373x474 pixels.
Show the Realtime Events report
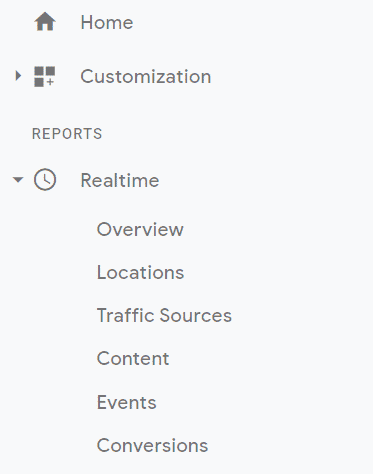[x=126, y=402]
